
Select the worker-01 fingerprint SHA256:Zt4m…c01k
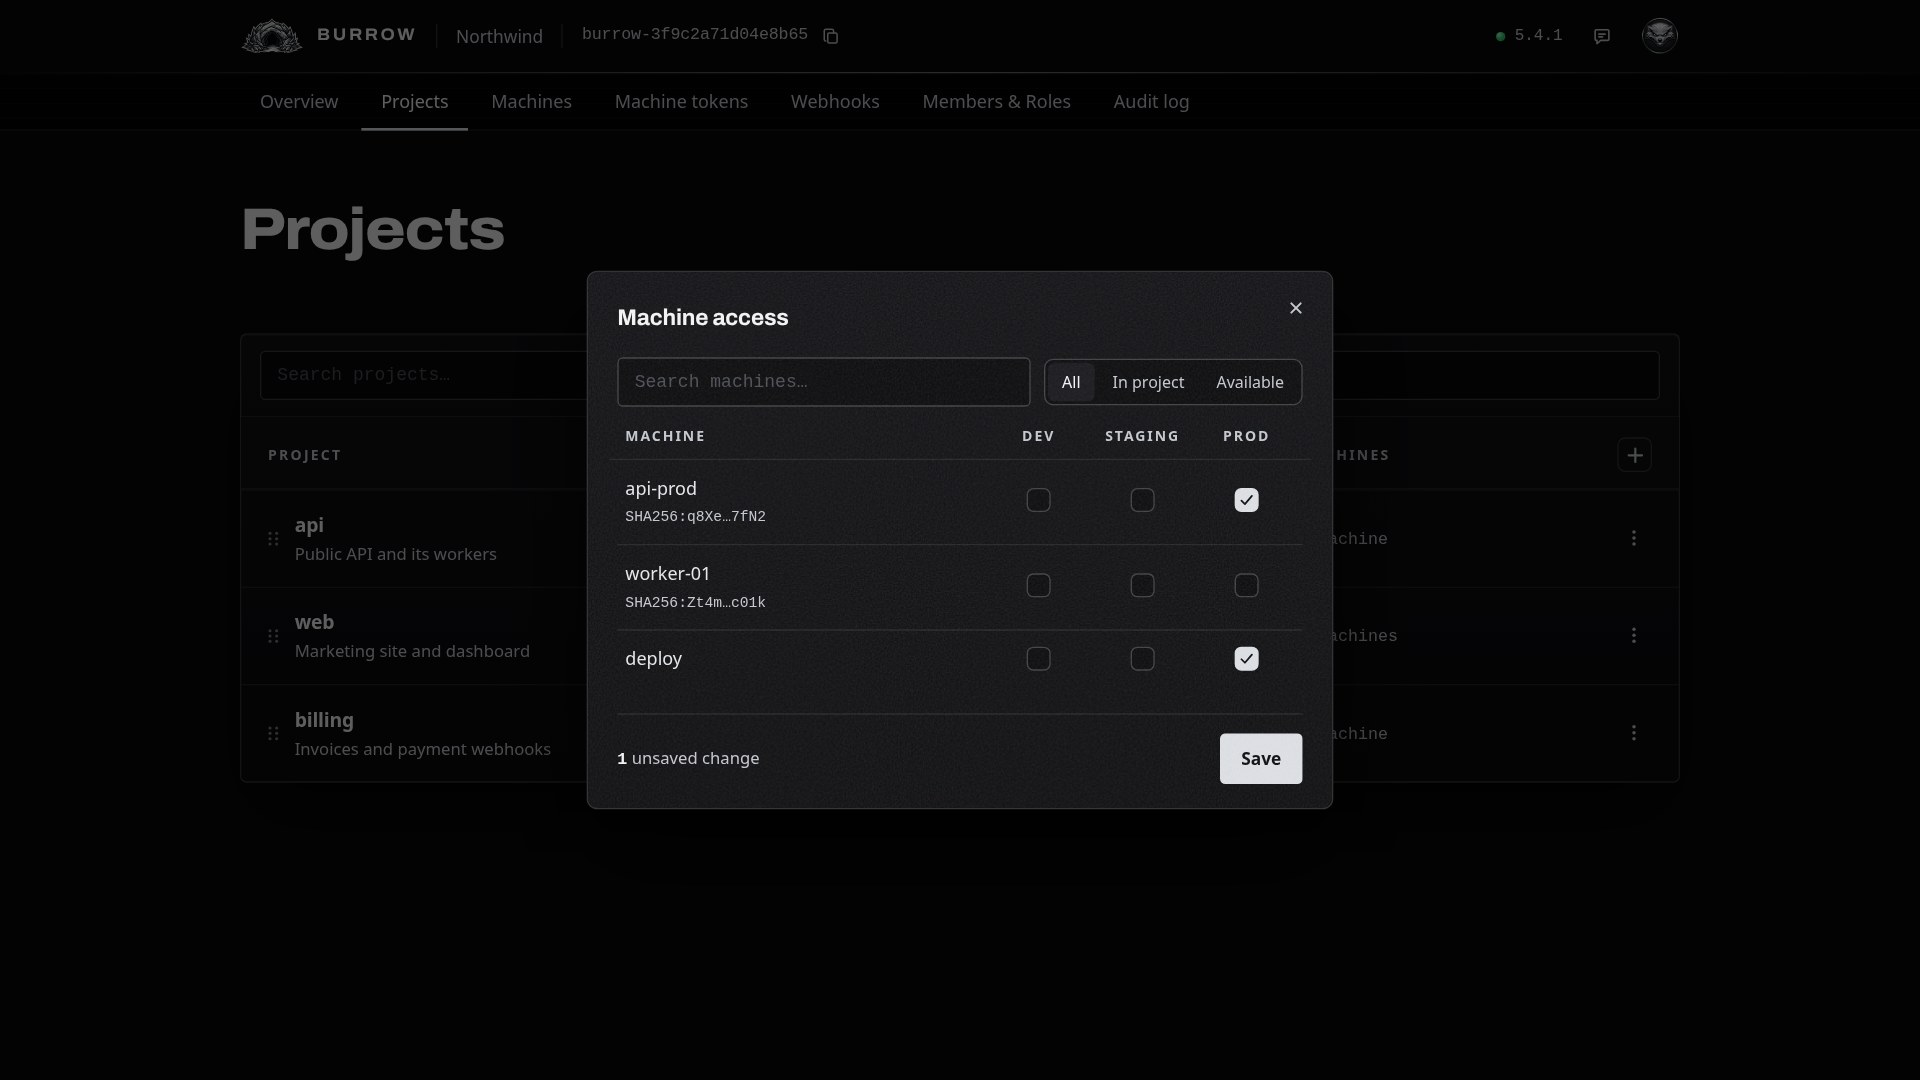click(695, 603)
